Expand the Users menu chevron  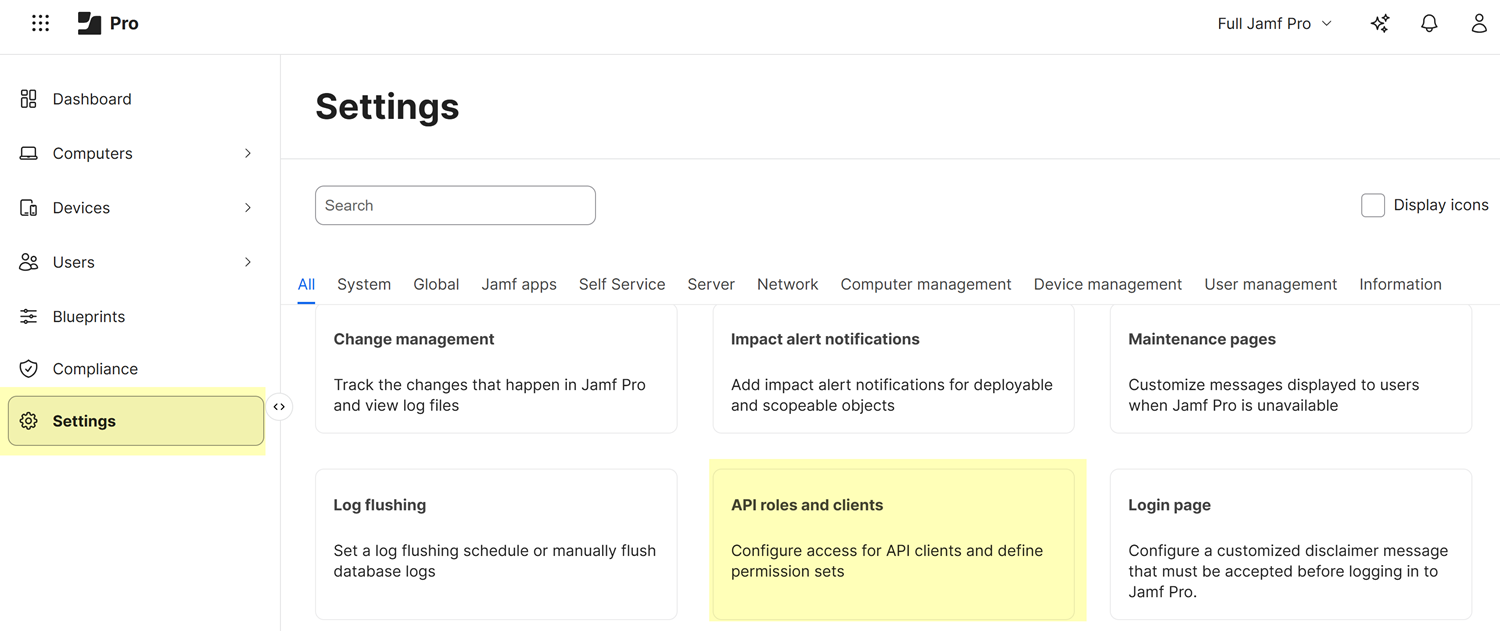248,262
